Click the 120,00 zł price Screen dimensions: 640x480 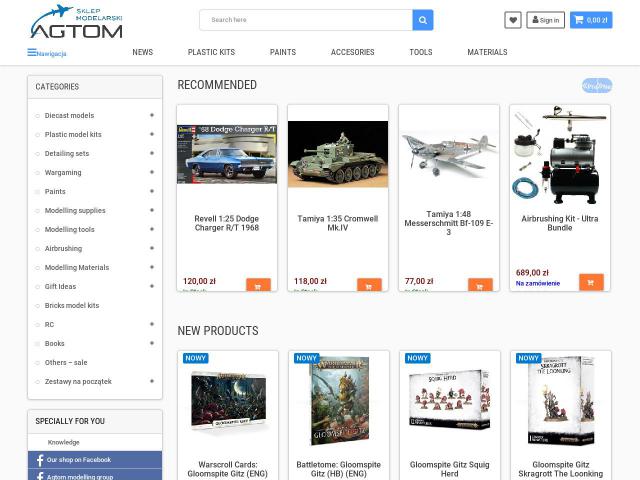click(x=199, y=281)
